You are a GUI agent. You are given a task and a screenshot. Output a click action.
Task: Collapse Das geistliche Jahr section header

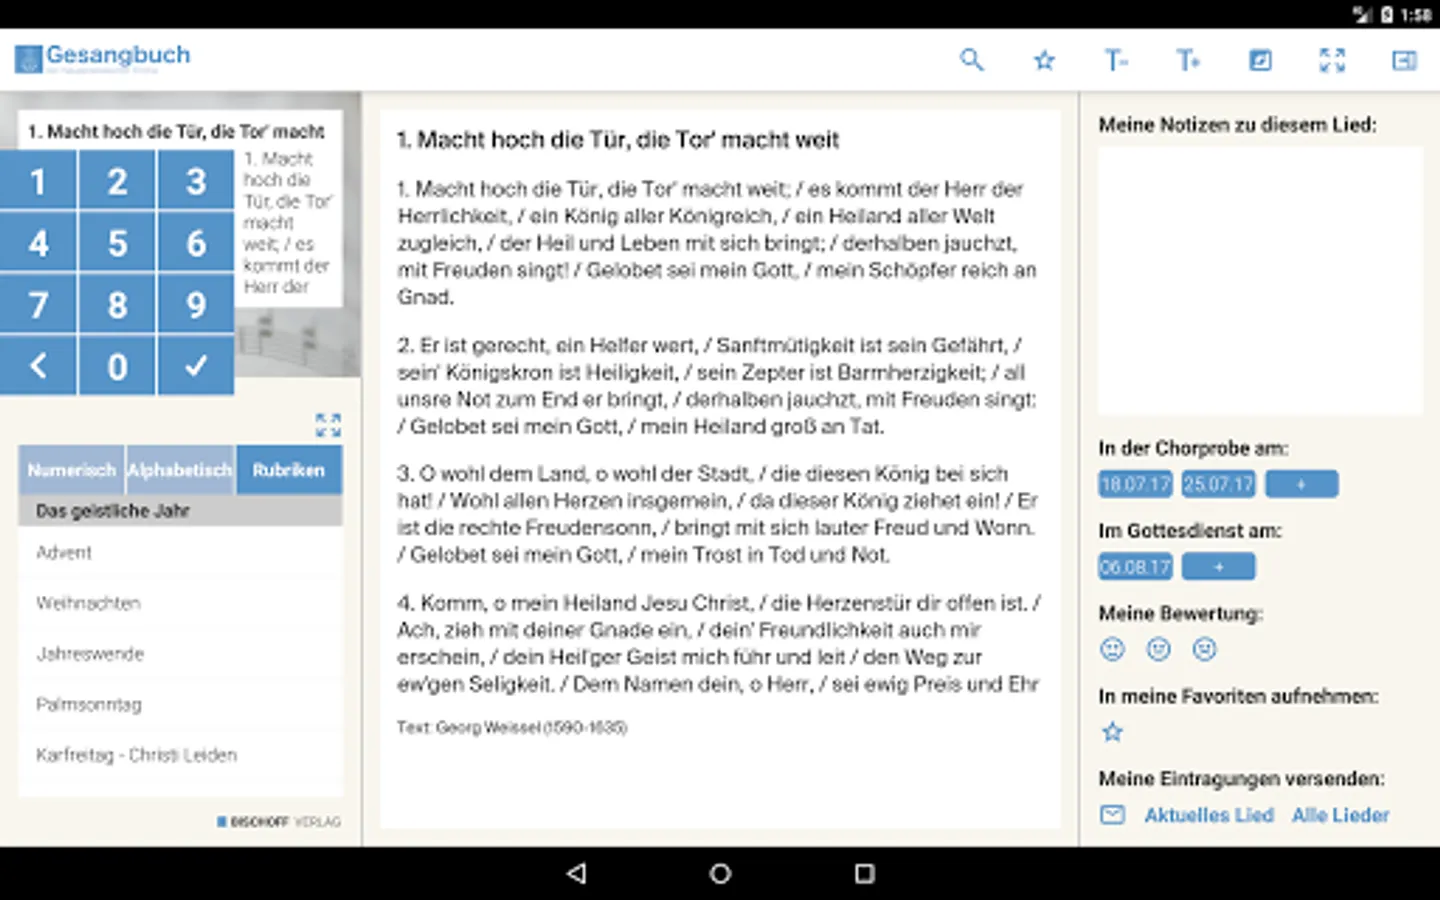click(x=180, y=511)
